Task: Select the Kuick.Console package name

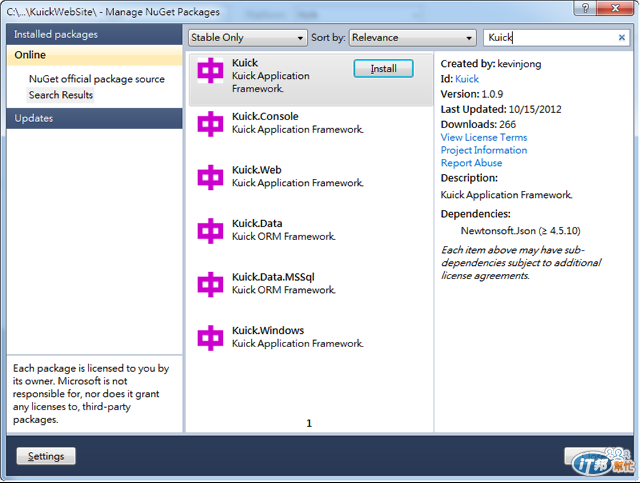Action: 265,116
